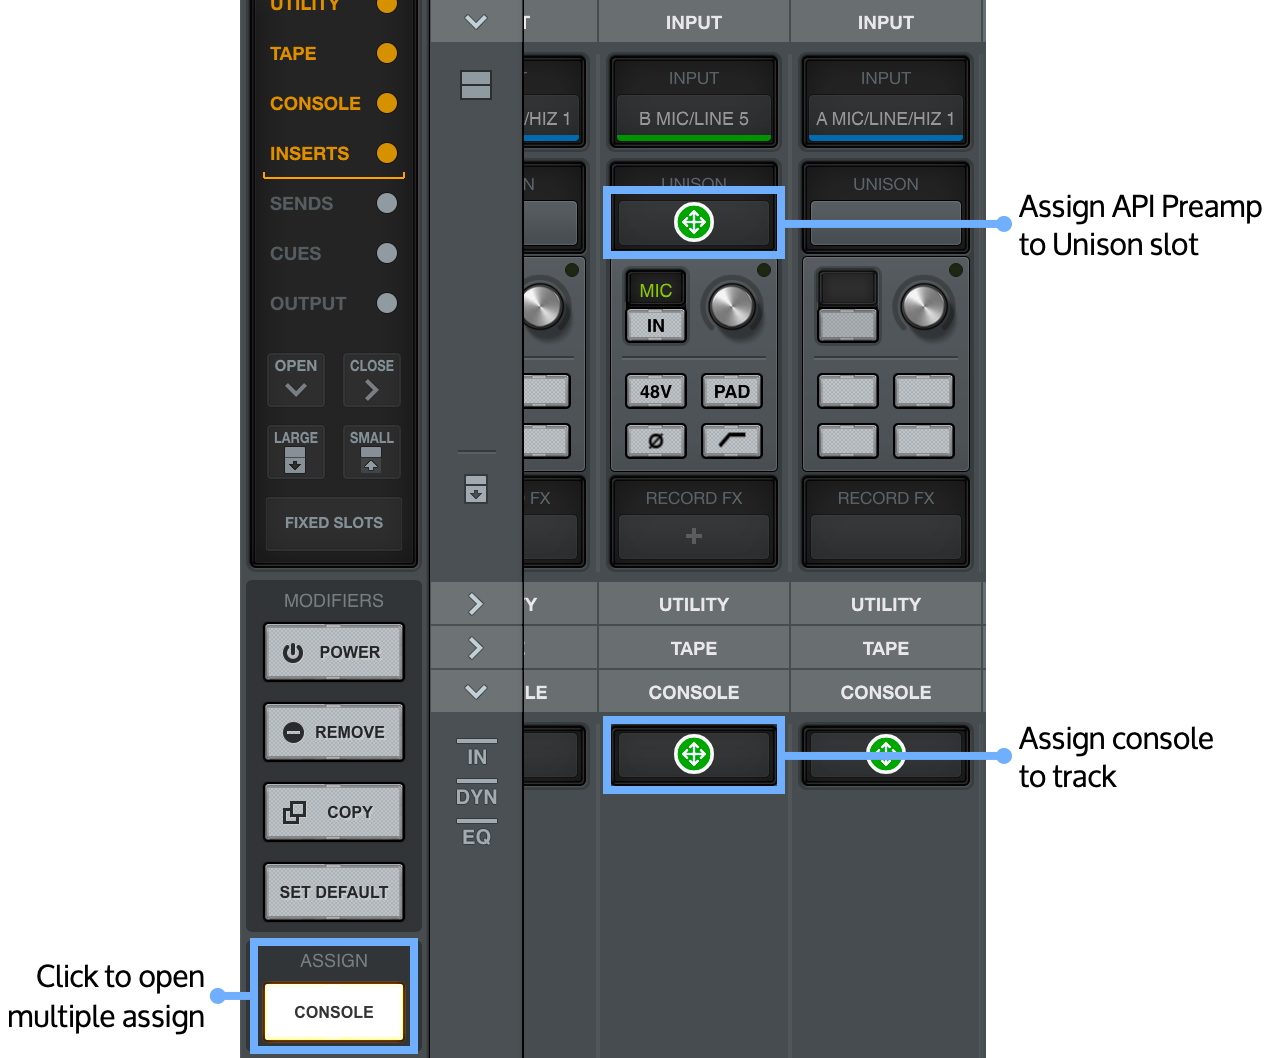
Task: Select the TAPE label in sidebar
Action: (293, 53)
